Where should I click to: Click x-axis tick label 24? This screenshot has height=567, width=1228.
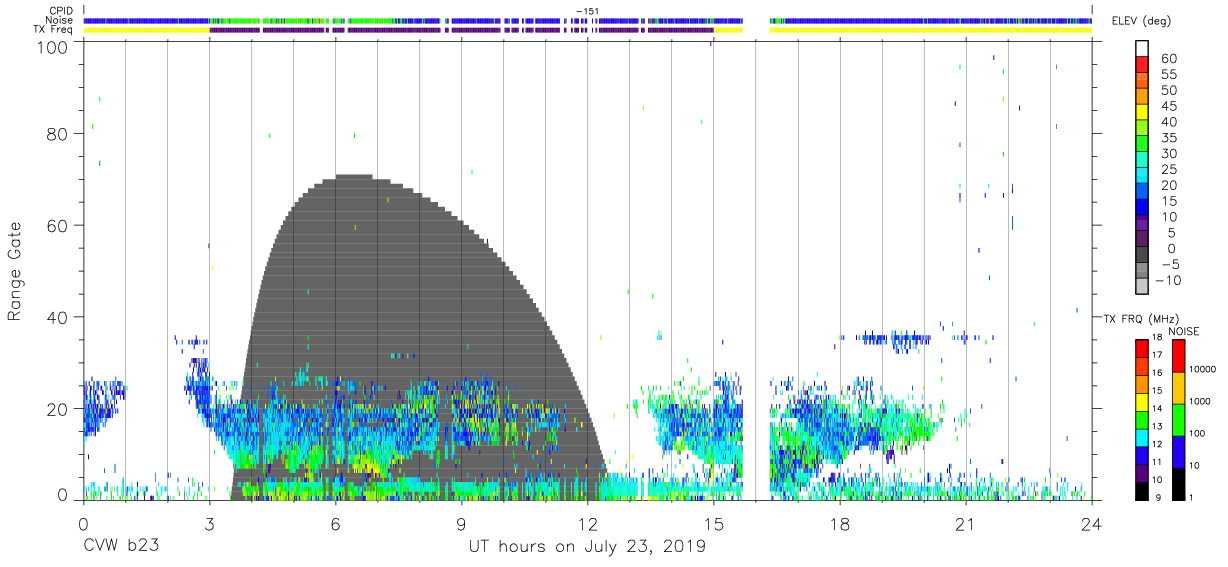tap(1091, 523)
